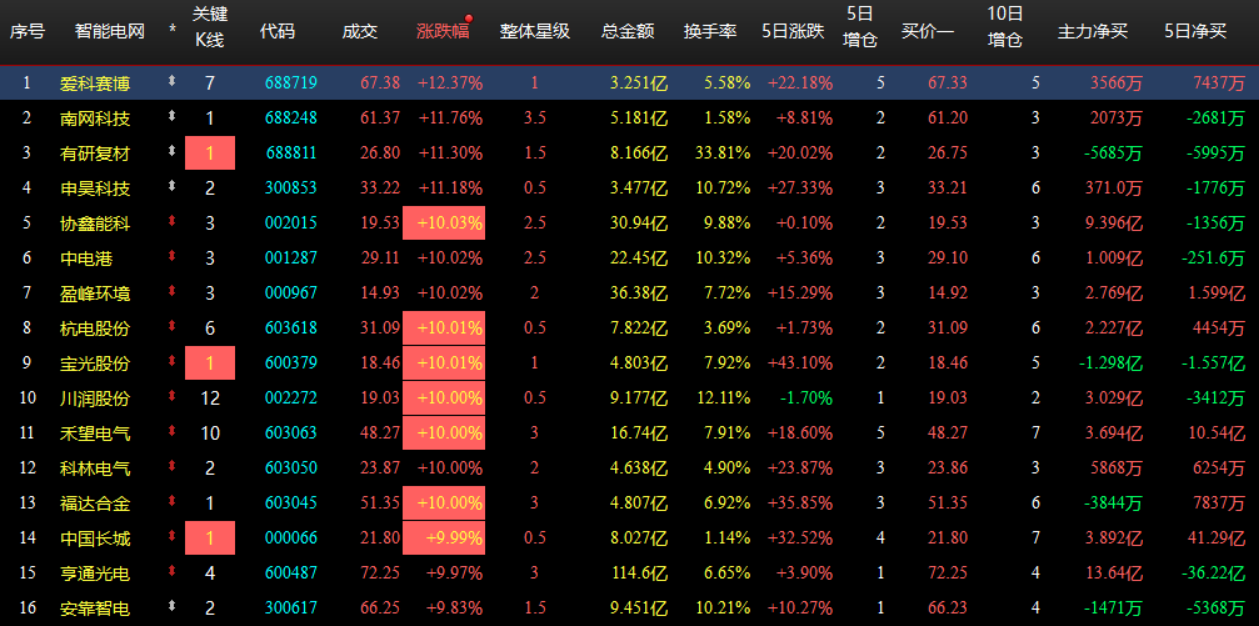Click the 代码 column header
1259x626 pixels.
click(x=277, y=31)
